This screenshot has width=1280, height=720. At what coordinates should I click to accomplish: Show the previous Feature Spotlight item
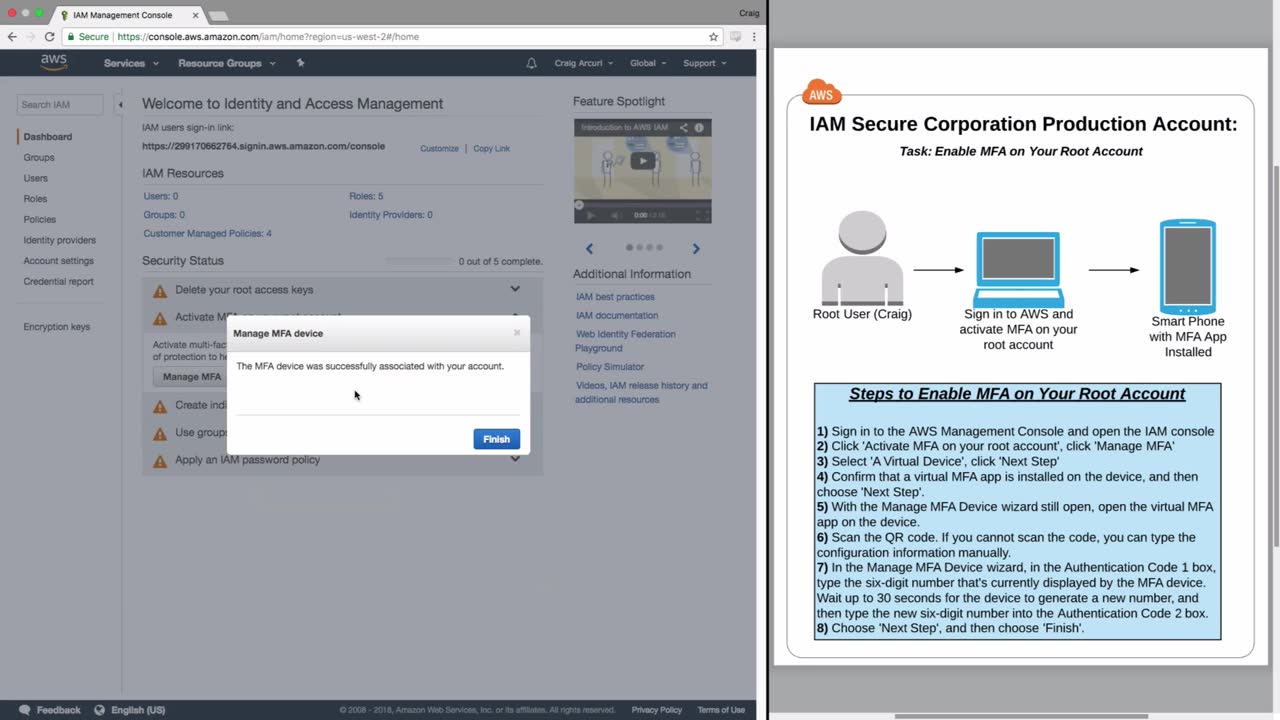coord(589,248)
